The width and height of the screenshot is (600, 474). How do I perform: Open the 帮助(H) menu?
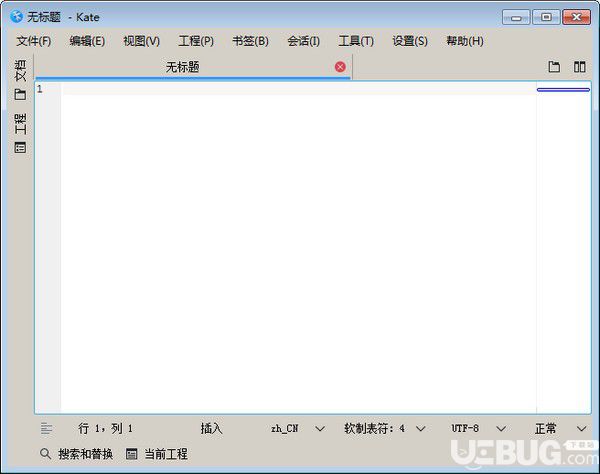(x=465, y=41)
